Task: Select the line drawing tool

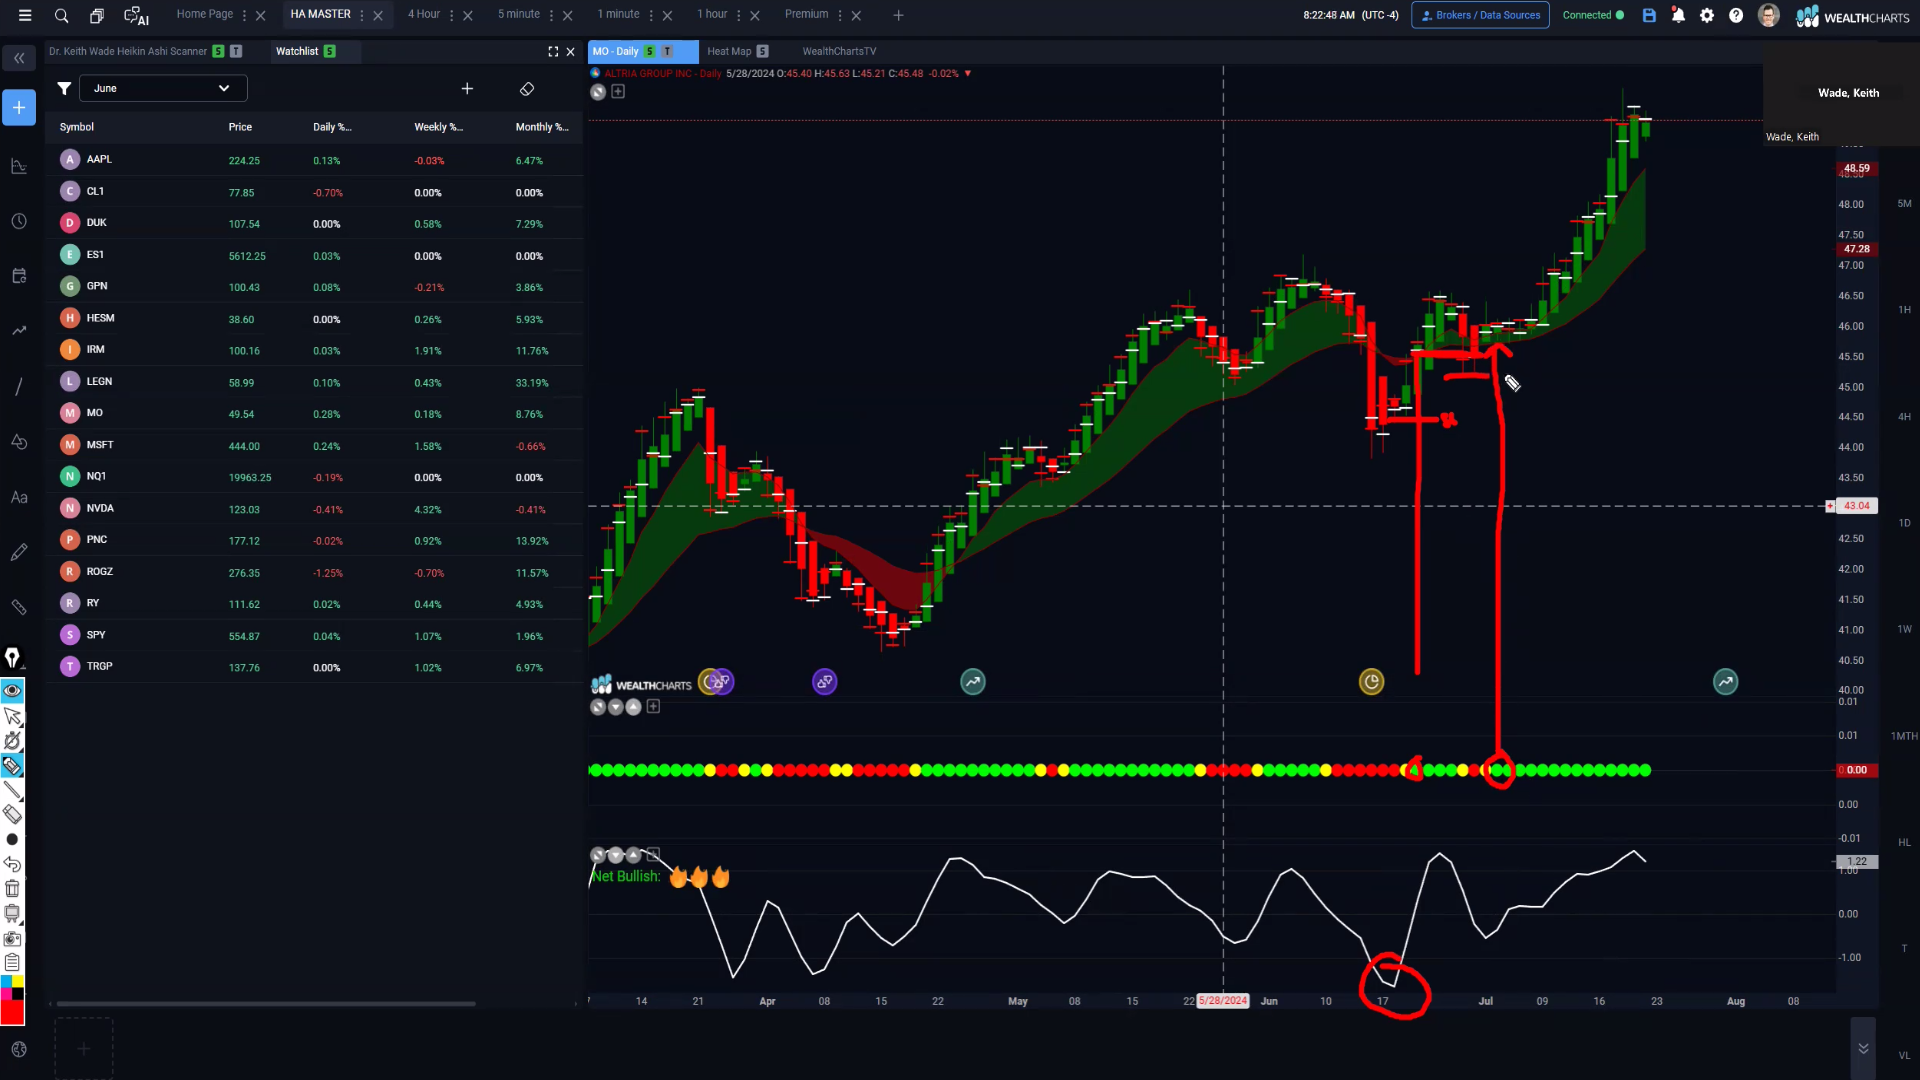Action: click(12, 791)
